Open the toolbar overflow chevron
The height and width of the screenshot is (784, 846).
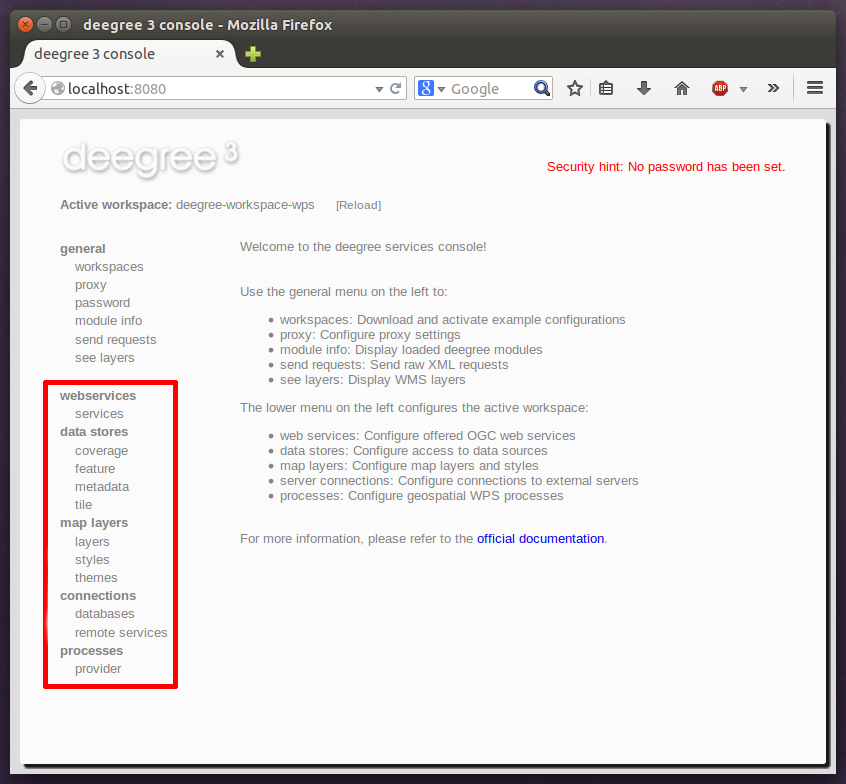[773, 88]
